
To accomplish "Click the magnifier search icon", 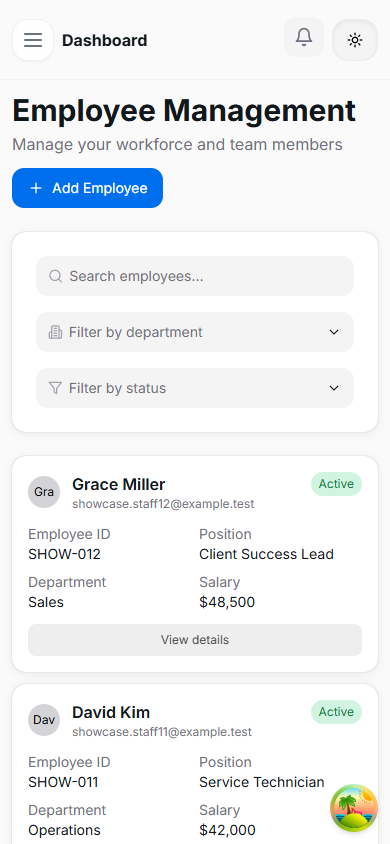I will 55,276.
